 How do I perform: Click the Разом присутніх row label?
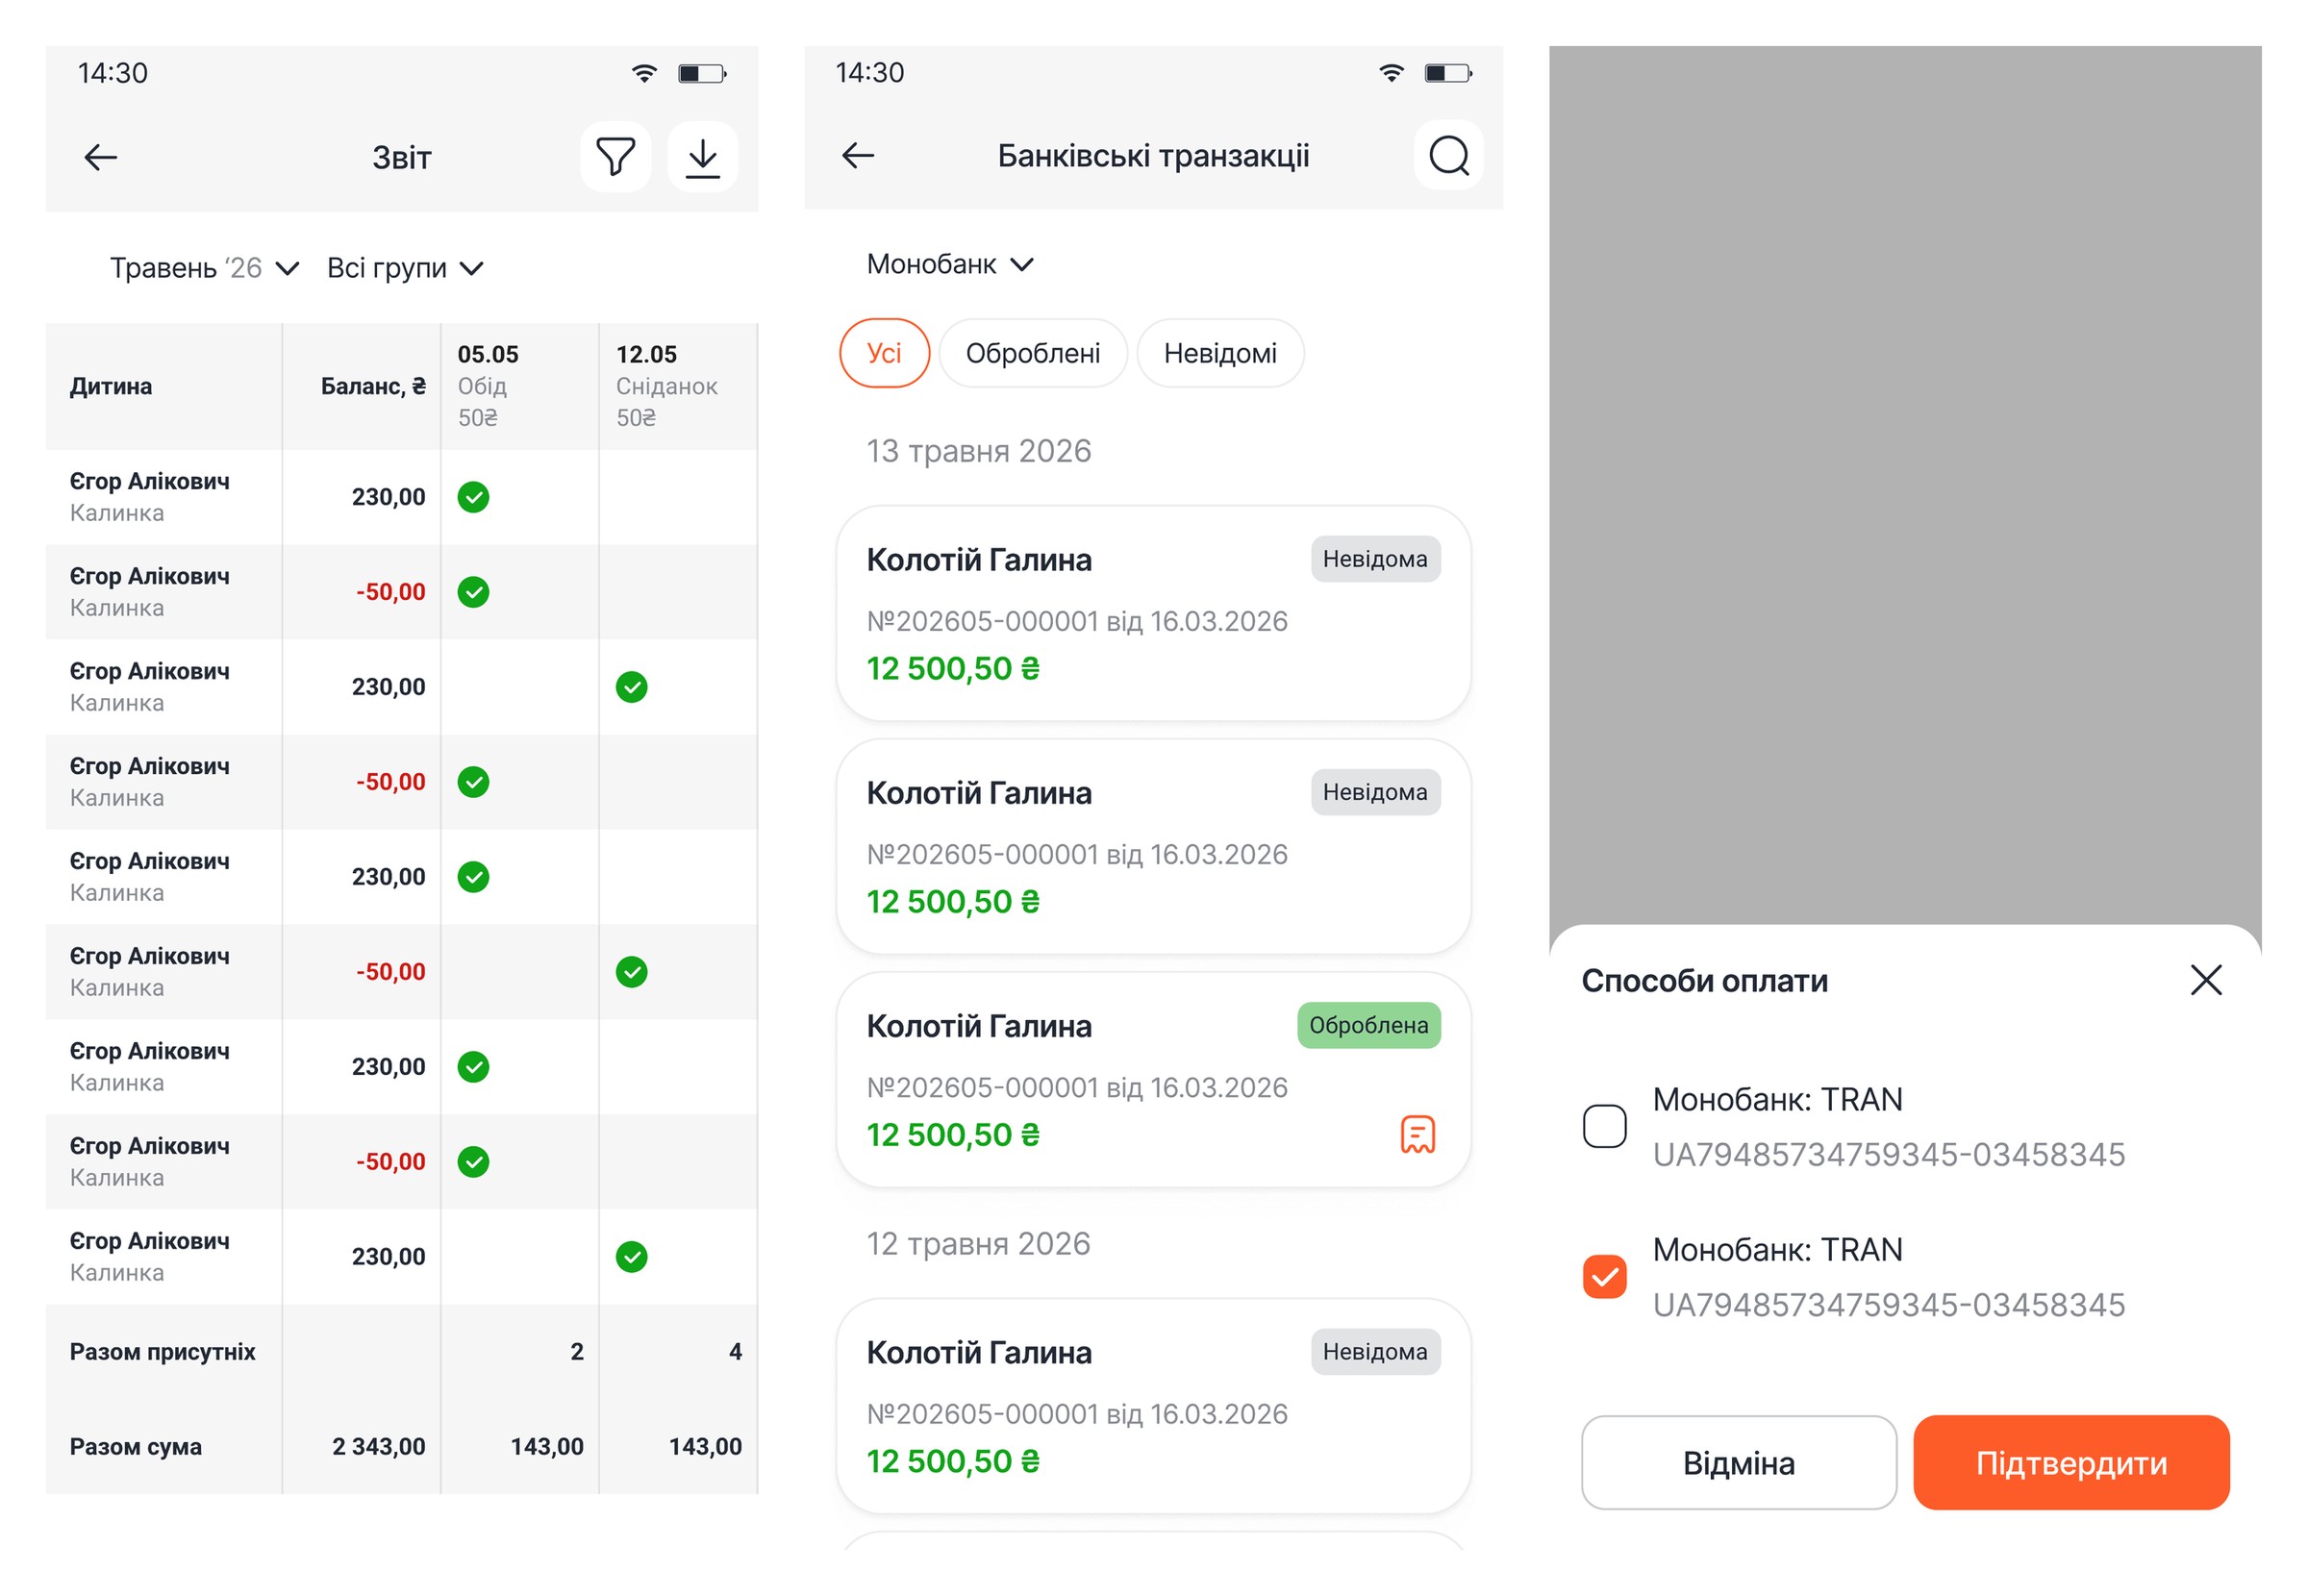tap(162, 1351)
